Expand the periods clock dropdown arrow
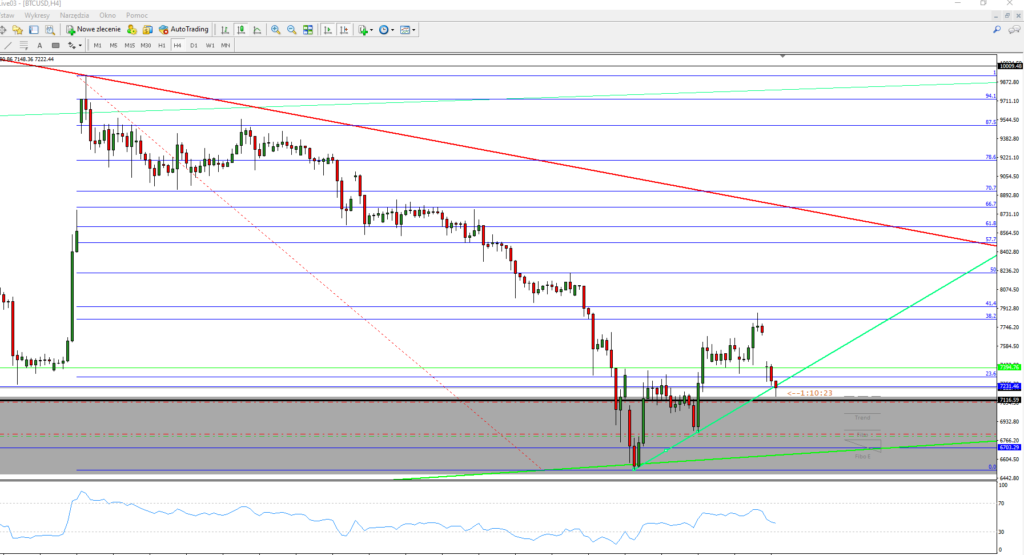 coord(392,29)
